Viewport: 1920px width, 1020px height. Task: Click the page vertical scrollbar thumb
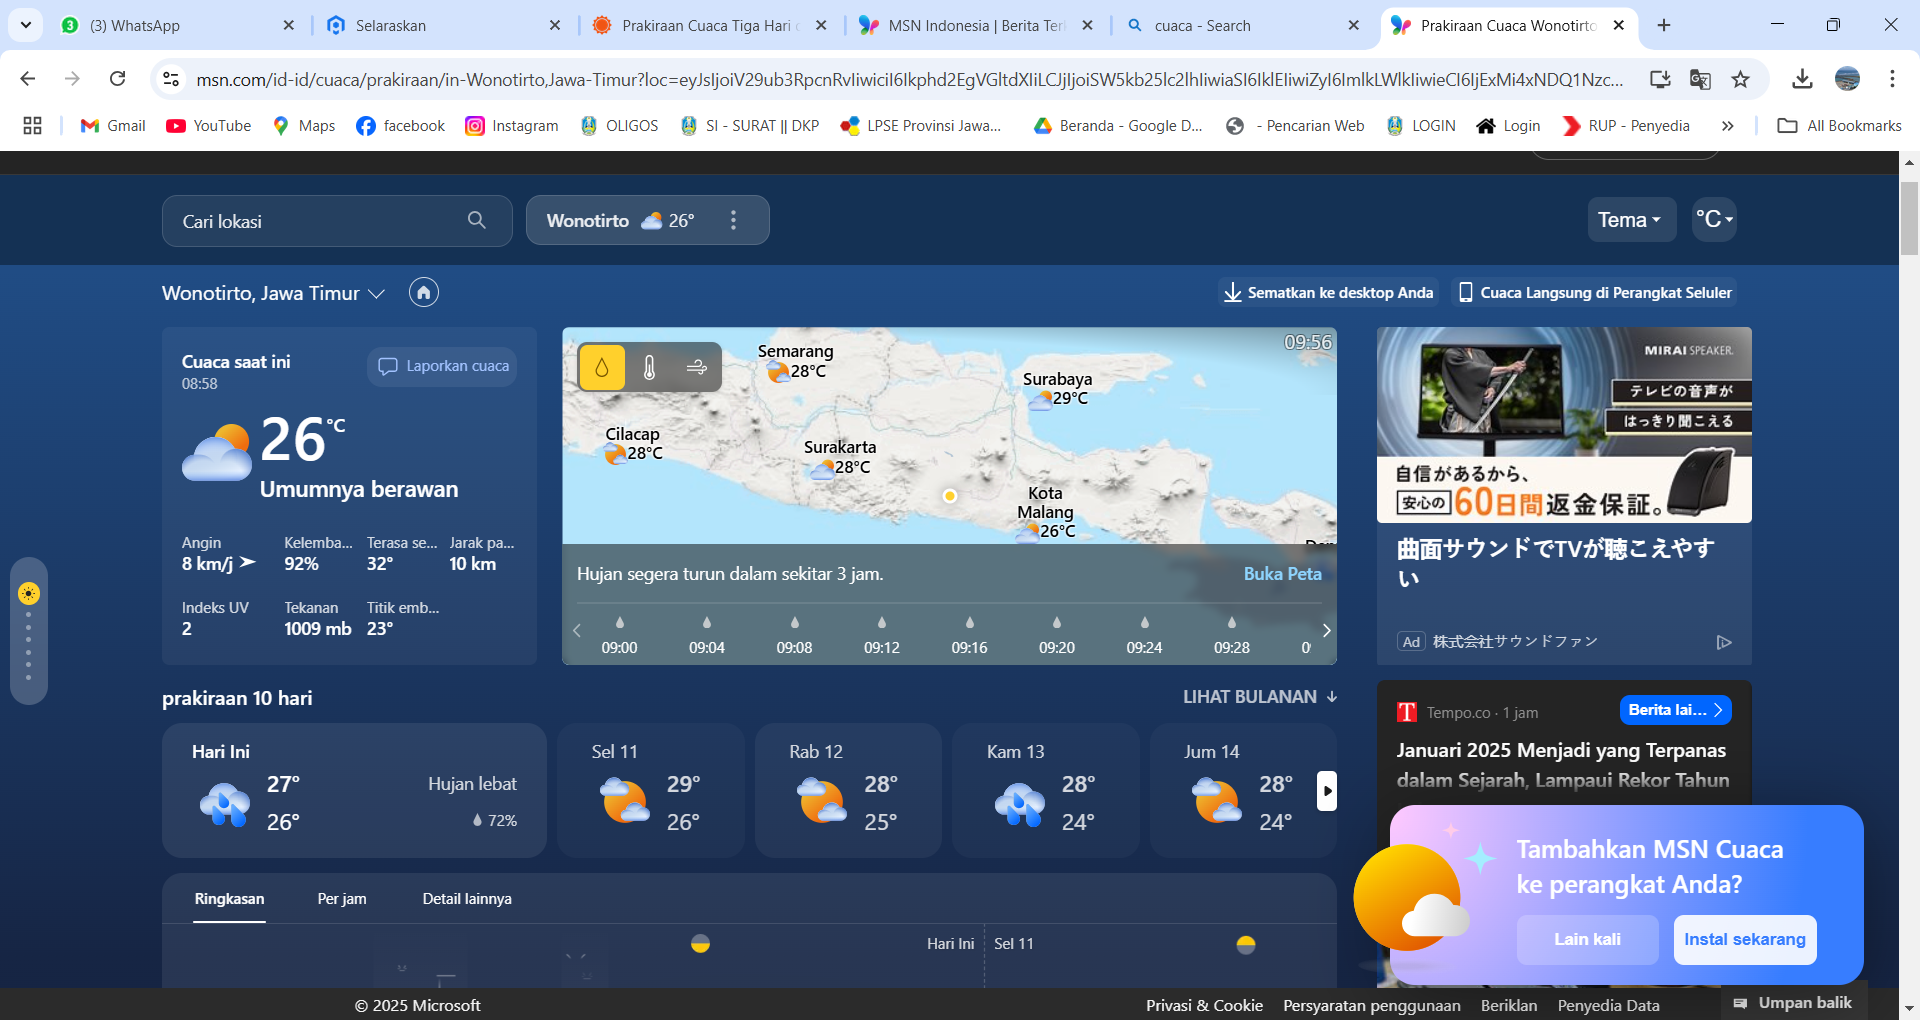coord(1909,219)
